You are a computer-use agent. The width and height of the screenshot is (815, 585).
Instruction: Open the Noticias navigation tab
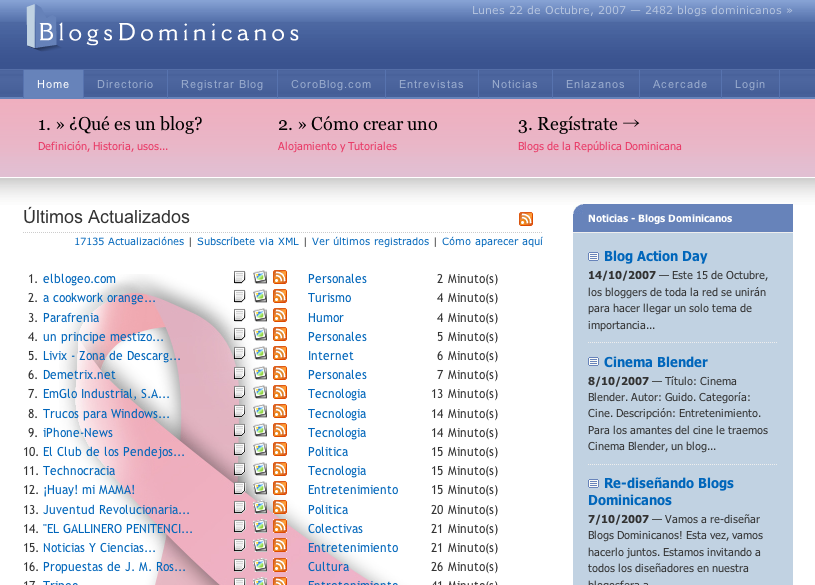[515, 84]
